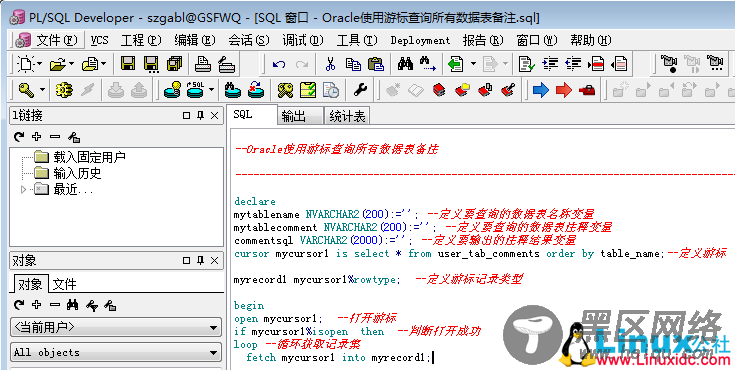
Task: Click the red toolbox icon
Action: (587, 90)
